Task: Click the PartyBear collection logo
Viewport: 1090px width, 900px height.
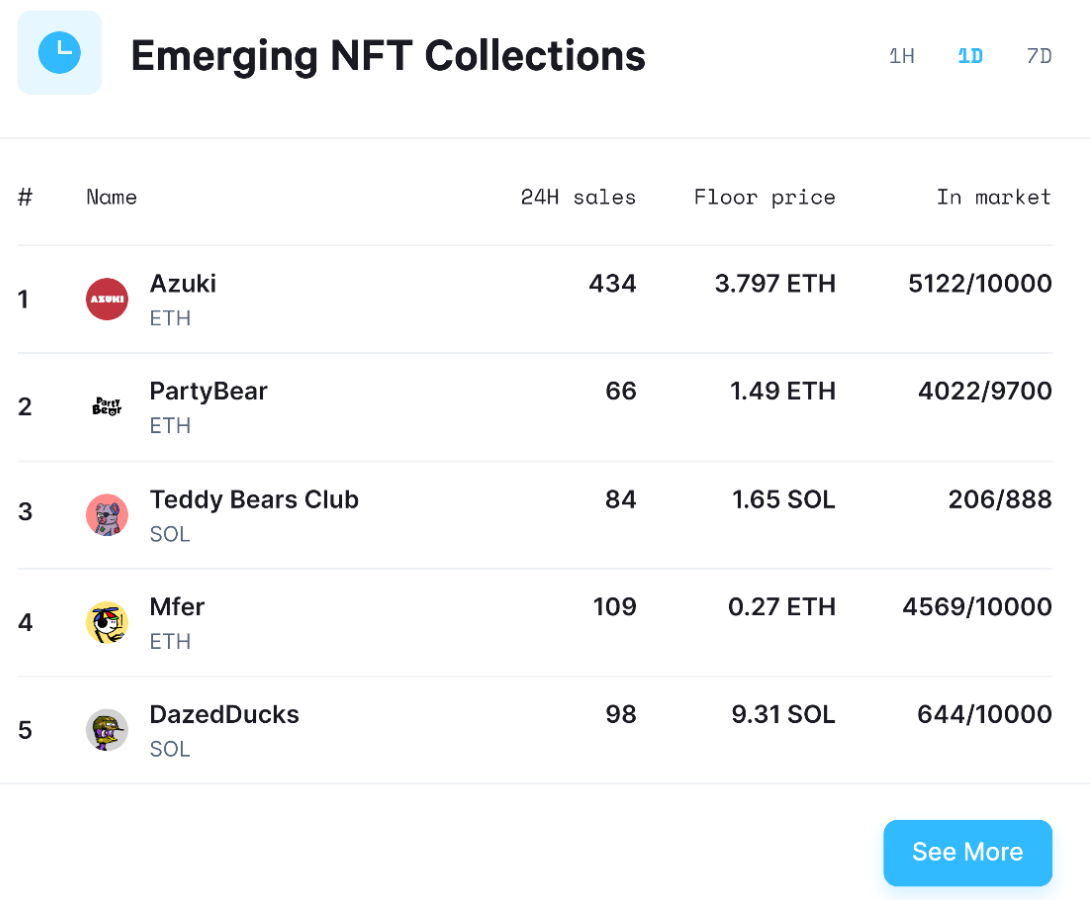Action: 107,406
